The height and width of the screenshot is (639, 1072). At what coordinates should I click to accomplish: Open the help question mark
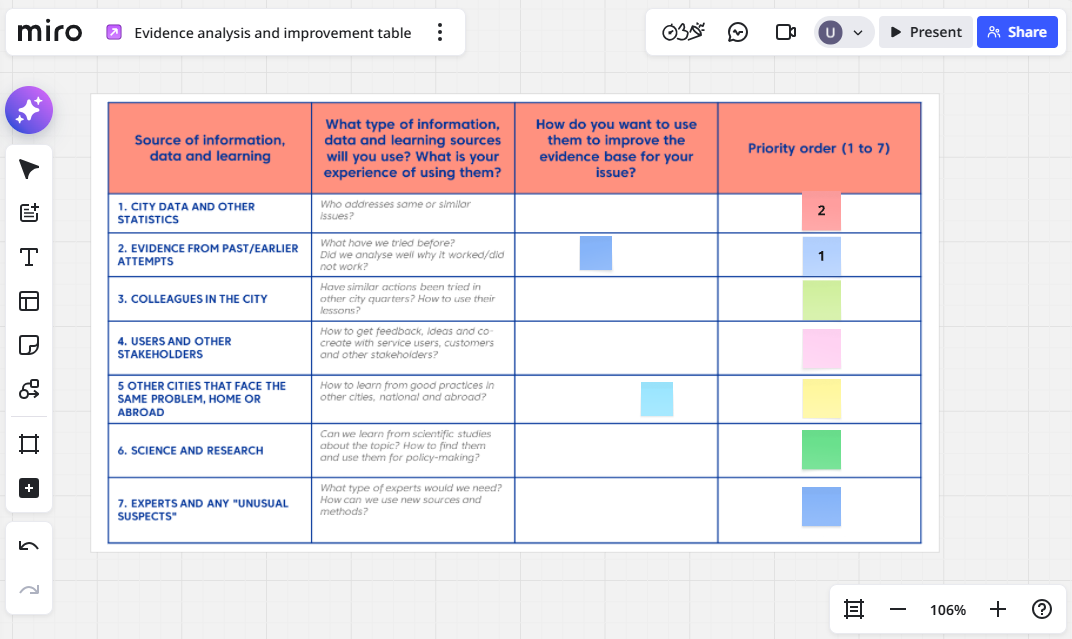1042,610
